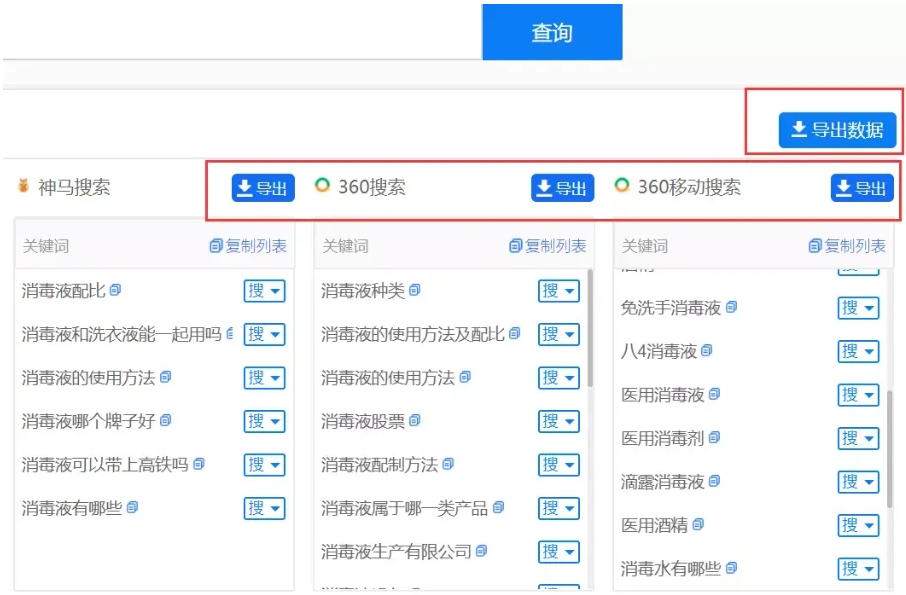Open the 搜 dropdown for 消毒液属于哪一类产品
This screenshot has height=595, width=906.
pyautogui.click(x=559, y=508)
